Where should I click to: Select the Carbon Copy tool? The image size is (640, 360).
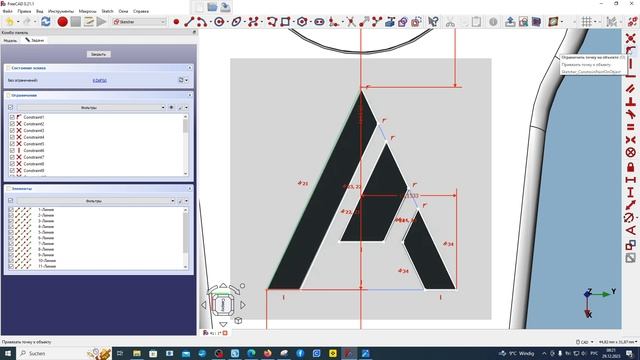point(403,22)
